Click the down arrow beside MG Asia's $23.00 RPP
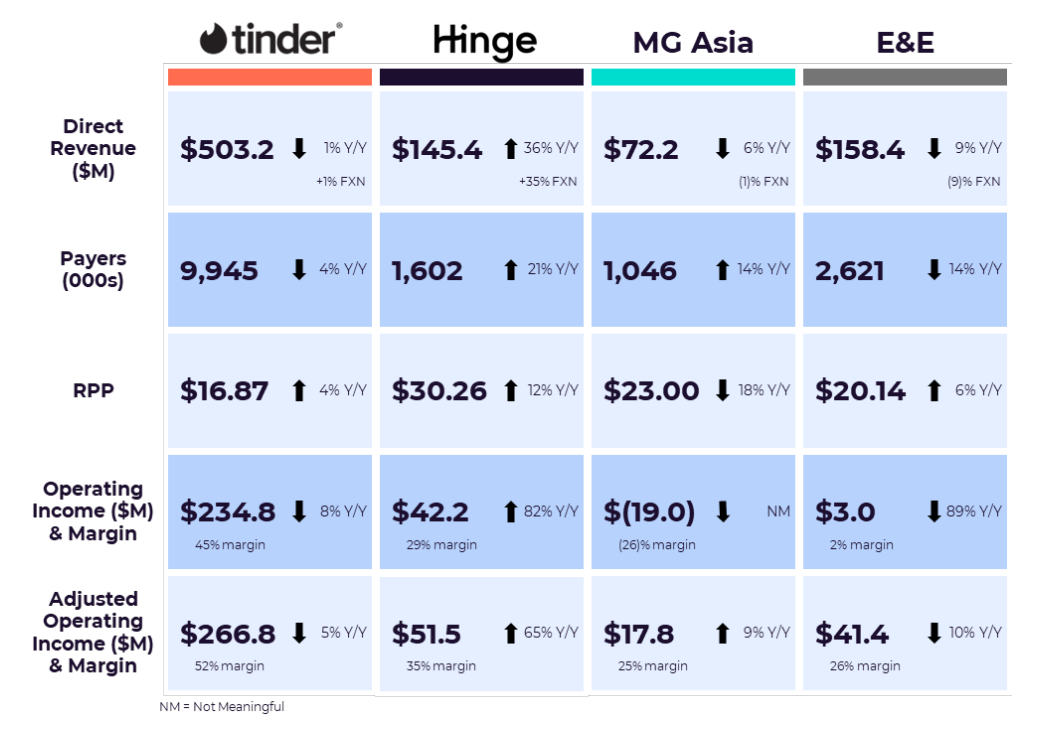Viewport: 1055px width, 737px height. click(x=723, y=391)
